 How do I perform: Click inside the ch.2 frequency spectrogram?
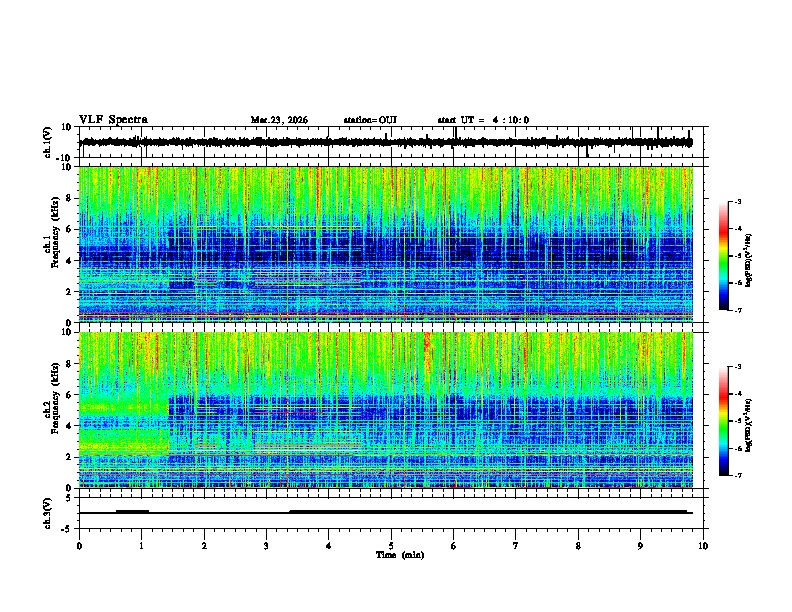(386, 410)
